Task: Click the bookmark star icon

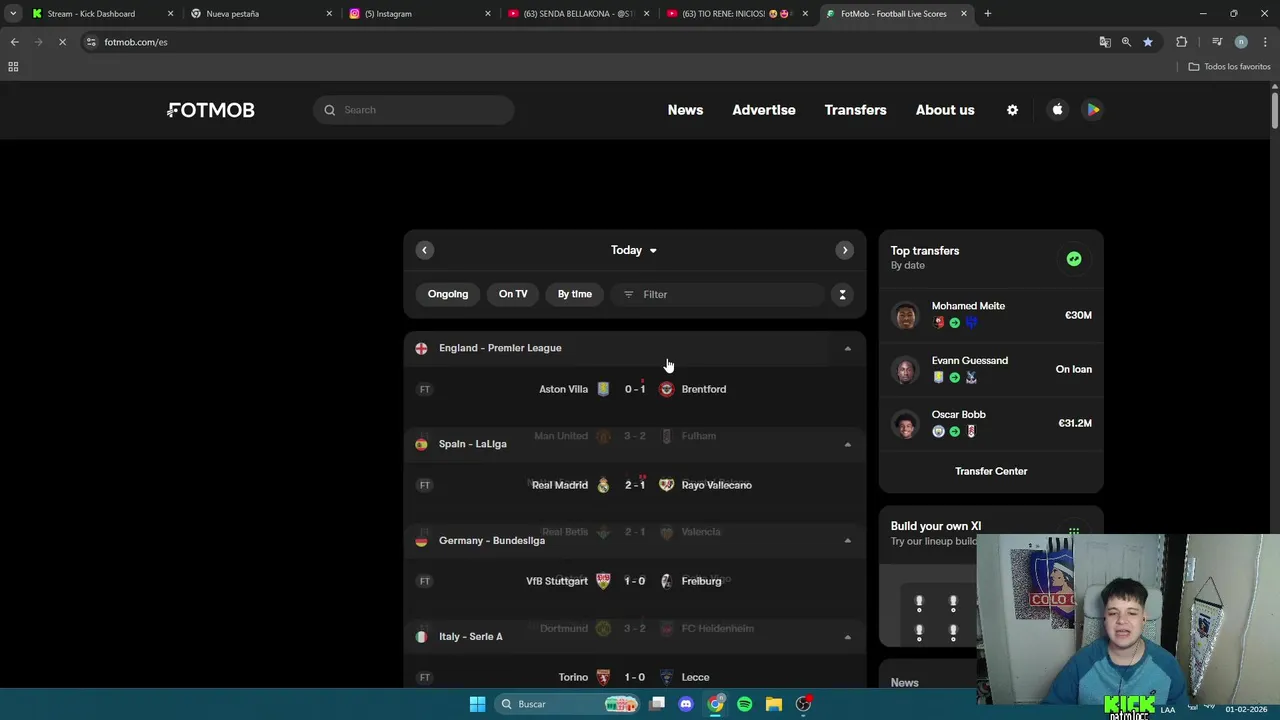Action: [x=1148, y=42]
